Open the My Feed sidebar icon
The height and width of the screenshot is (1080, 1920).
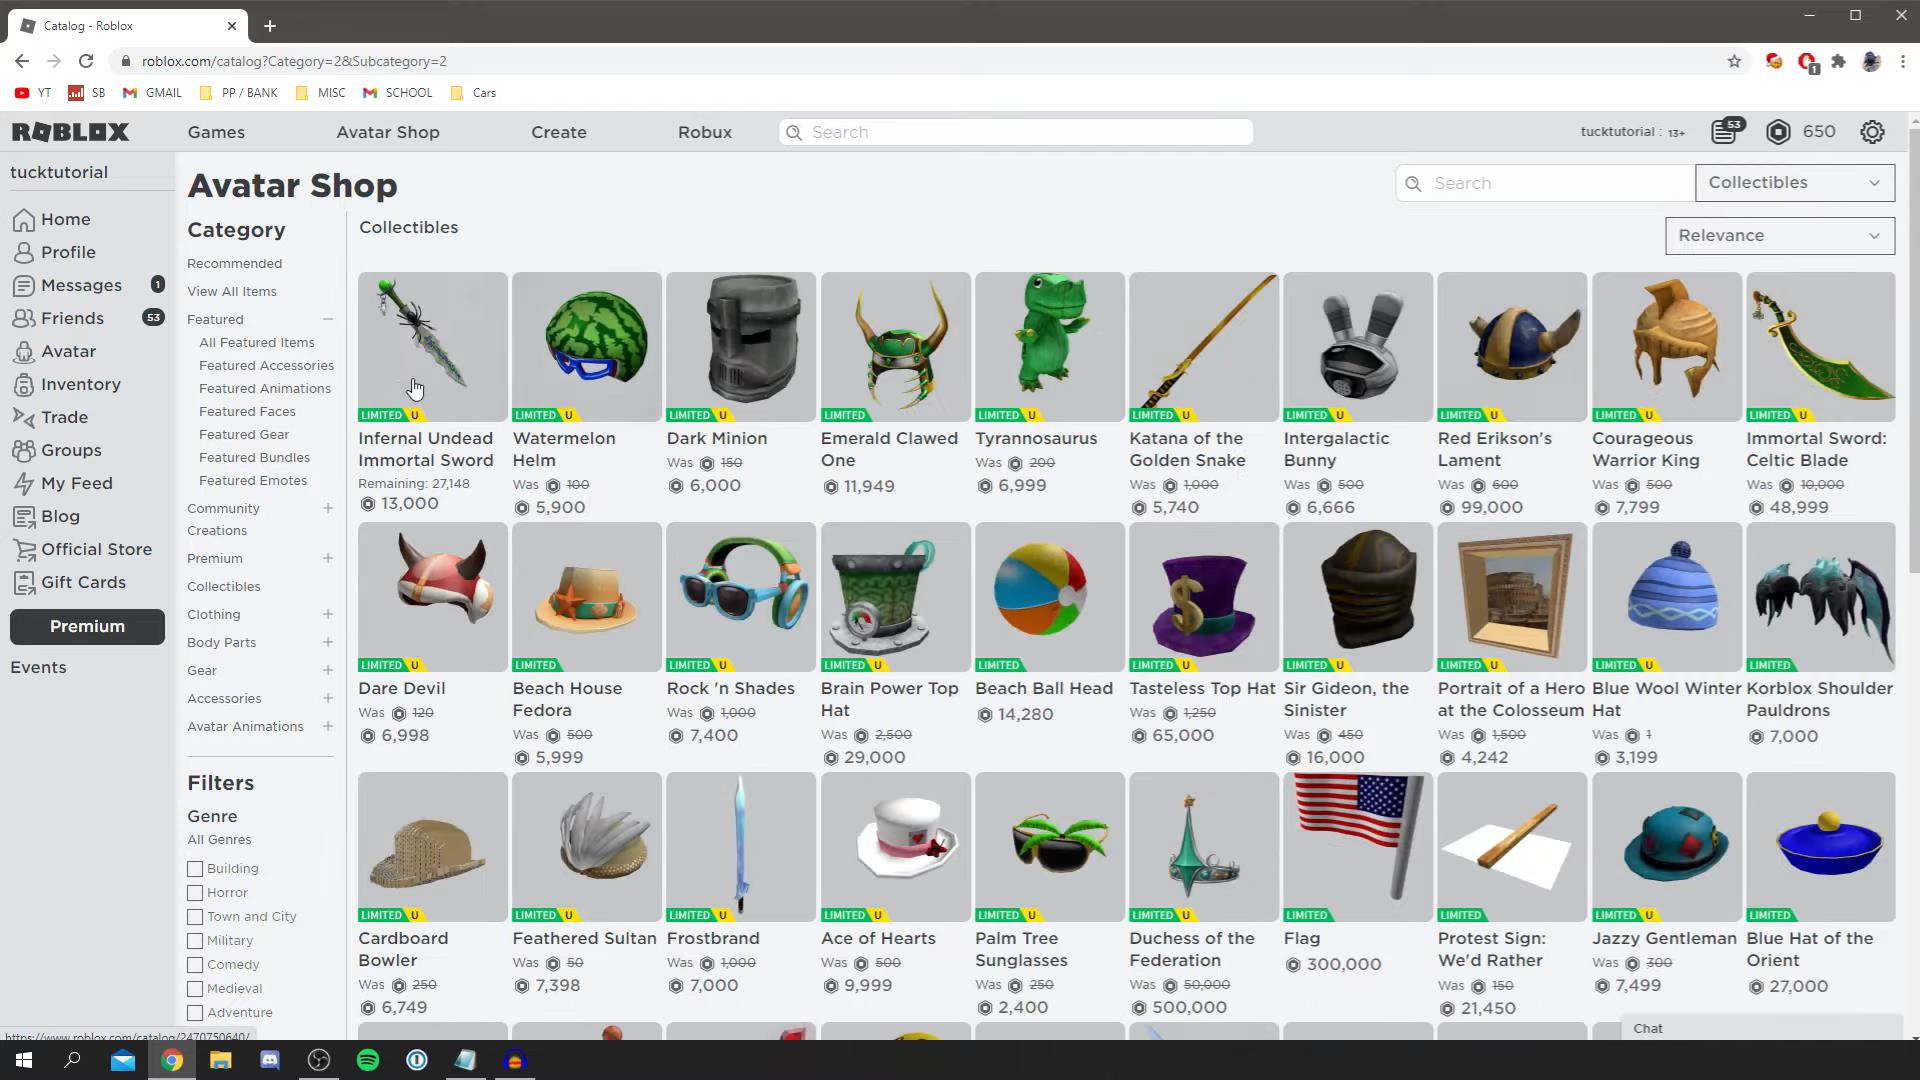pos(24,484)
